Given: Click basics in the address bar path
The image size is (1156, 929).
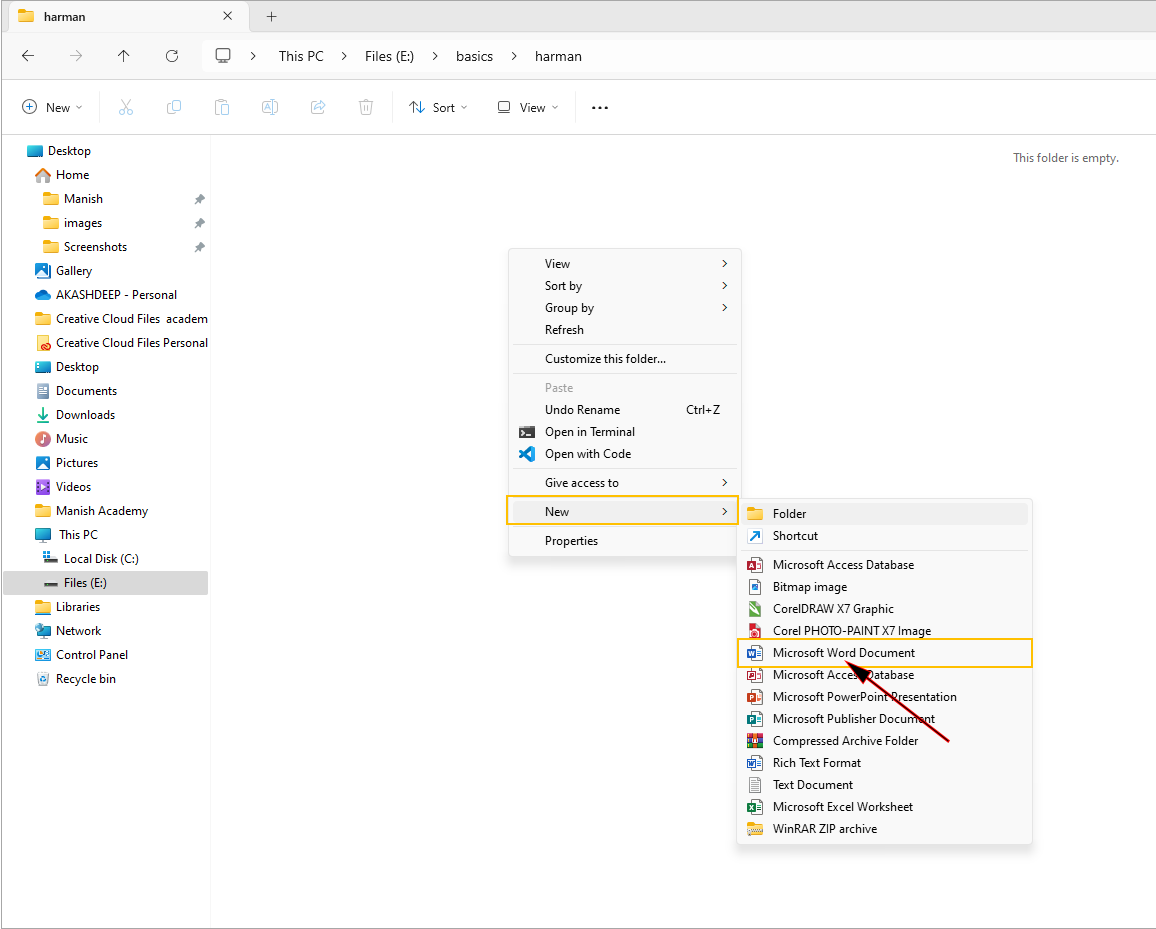Looking at the screenshot, I should tap(474, 56).
